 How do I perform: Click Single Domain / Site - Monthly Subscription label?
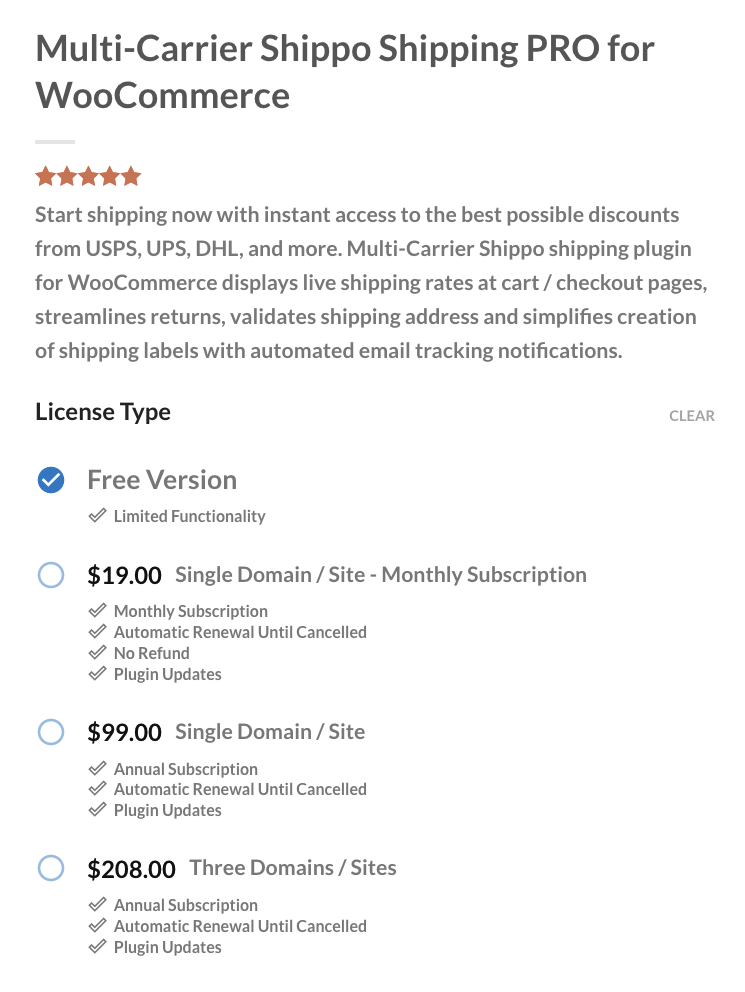[x=381, y=574]
